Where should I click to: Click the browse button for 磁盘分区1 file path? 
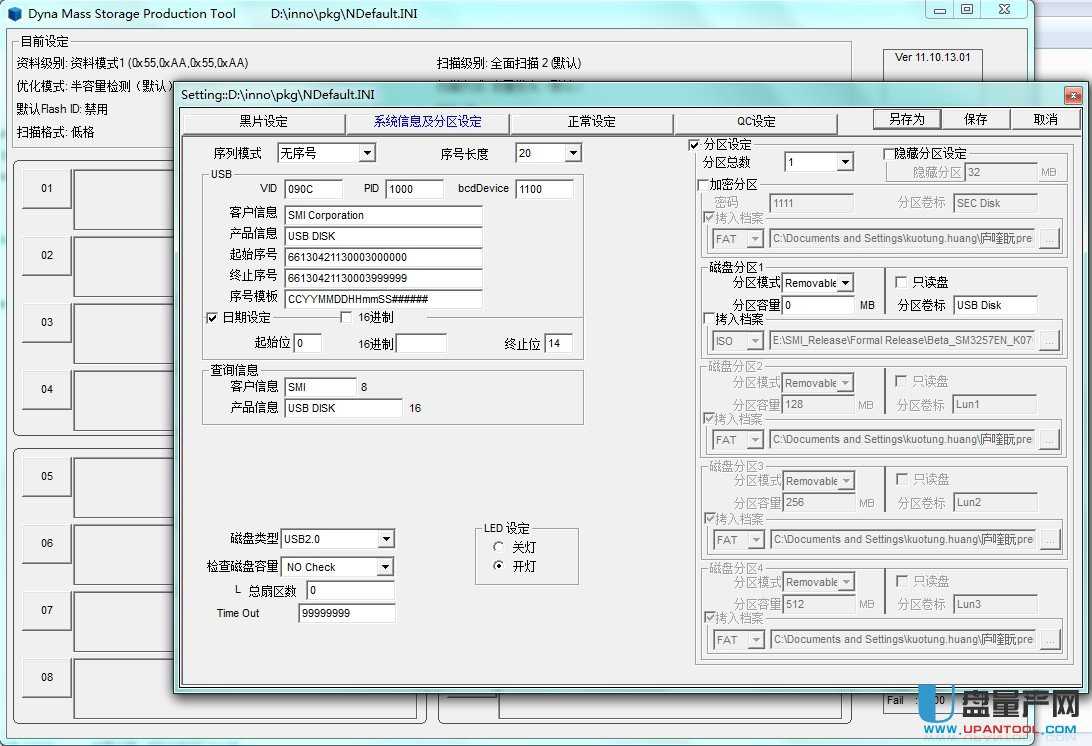[x=1048, y=341]
